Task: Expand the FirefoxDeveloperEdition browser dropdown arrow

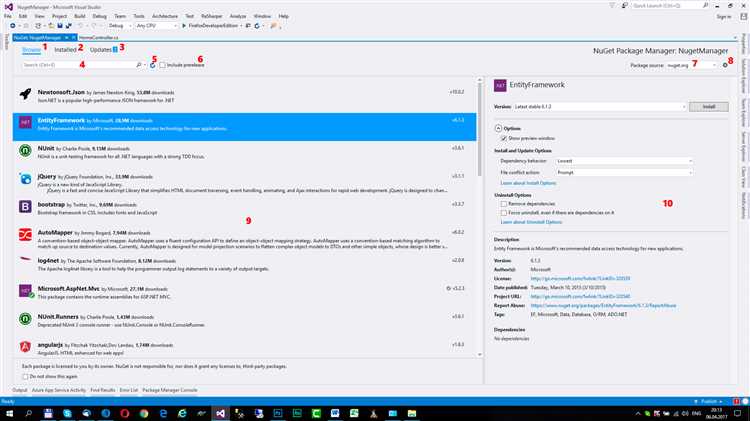Action: coord(241,25)
